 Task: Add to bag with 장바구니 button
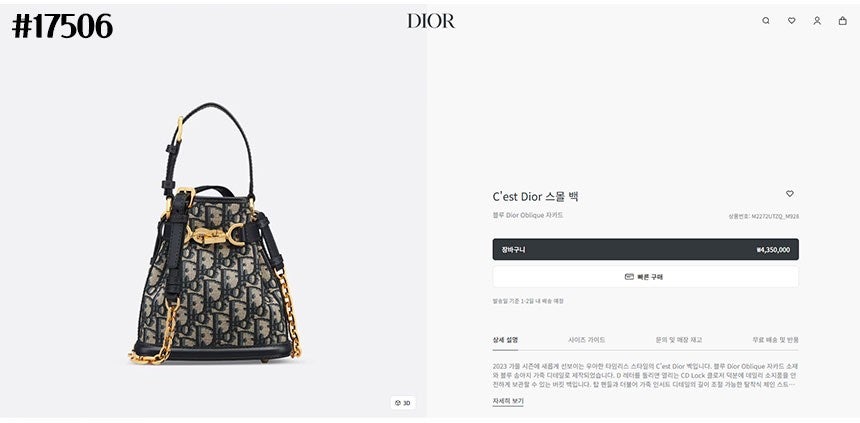point(646,250)
